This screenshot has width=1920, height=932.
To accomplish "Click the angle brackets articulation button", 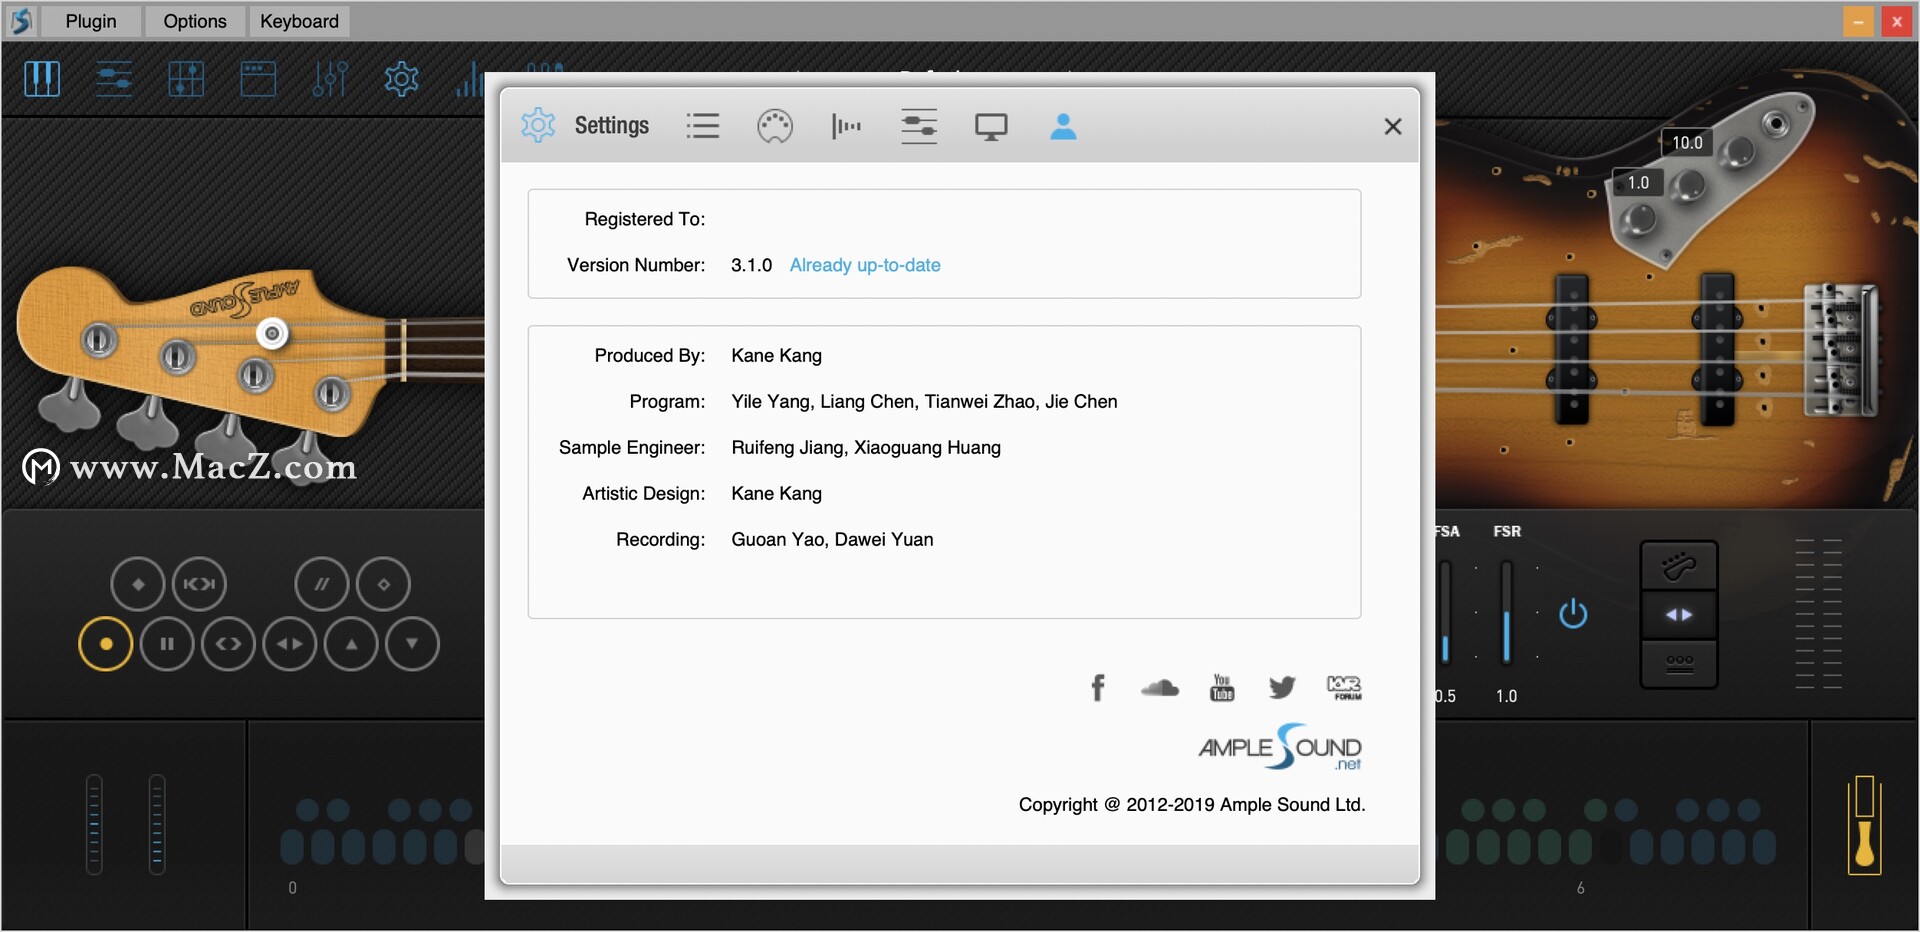I will pyautogui.click(x=228, y=644).
